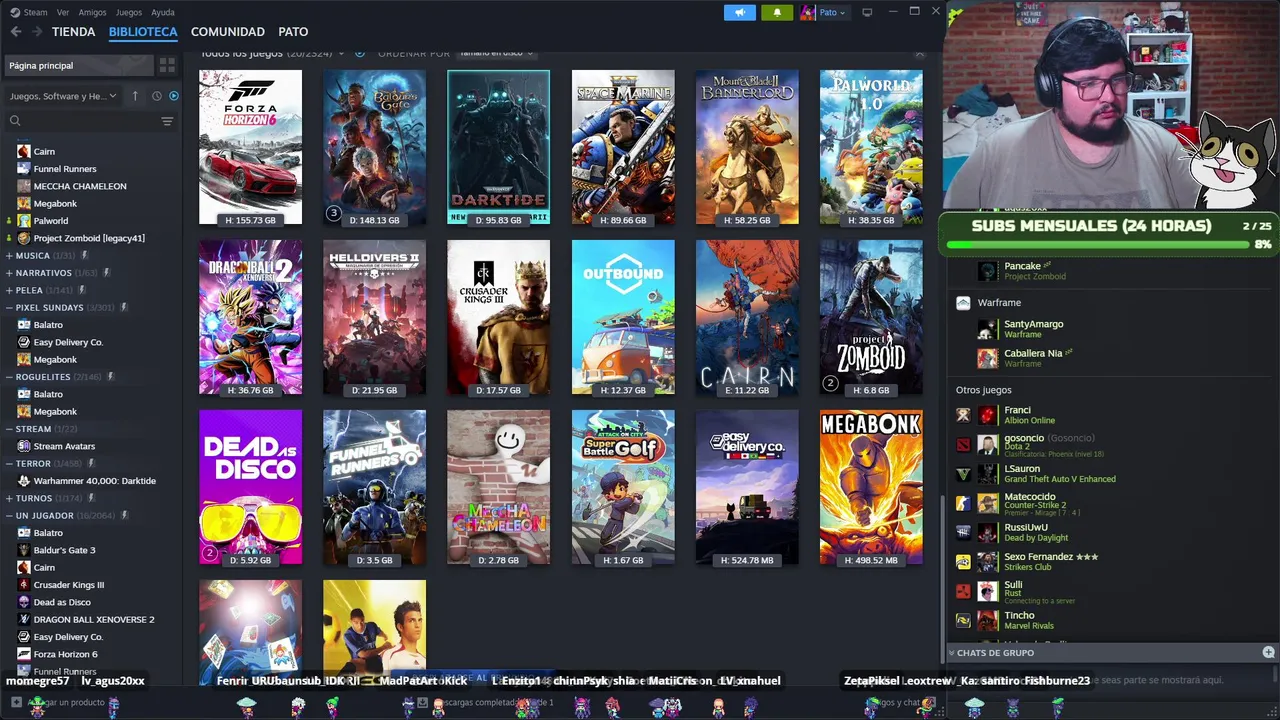Click the MECCHA CHAMELEON sidebar icon
Screen dimensions: 1280x720
[24, 186]
